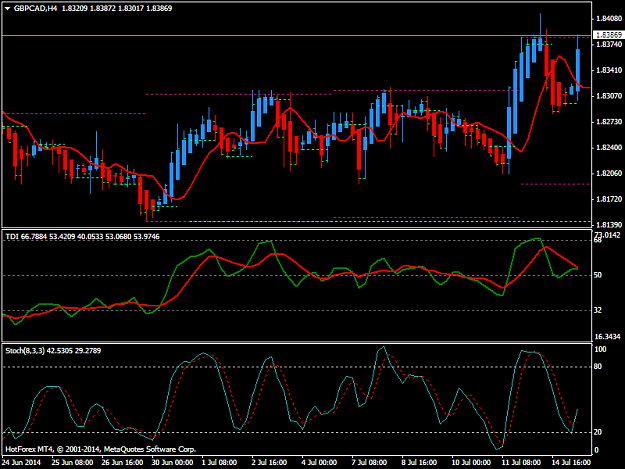Click the 1.81390 price scale value

click(x=609, y=225)
